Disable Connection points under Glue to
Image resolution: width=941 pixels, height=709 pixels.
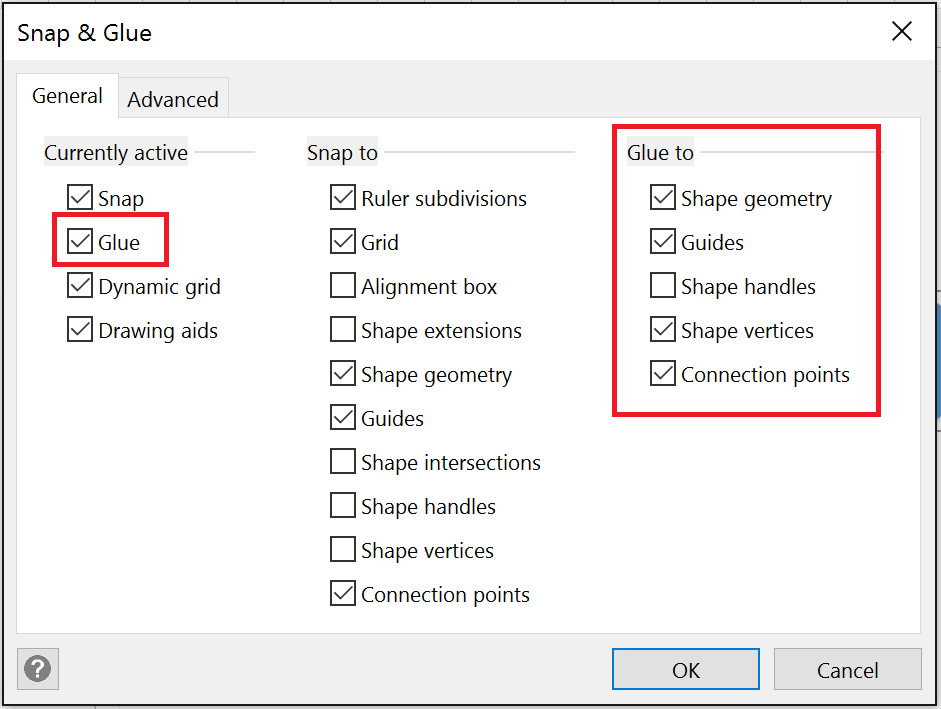(x=662, y=374)
